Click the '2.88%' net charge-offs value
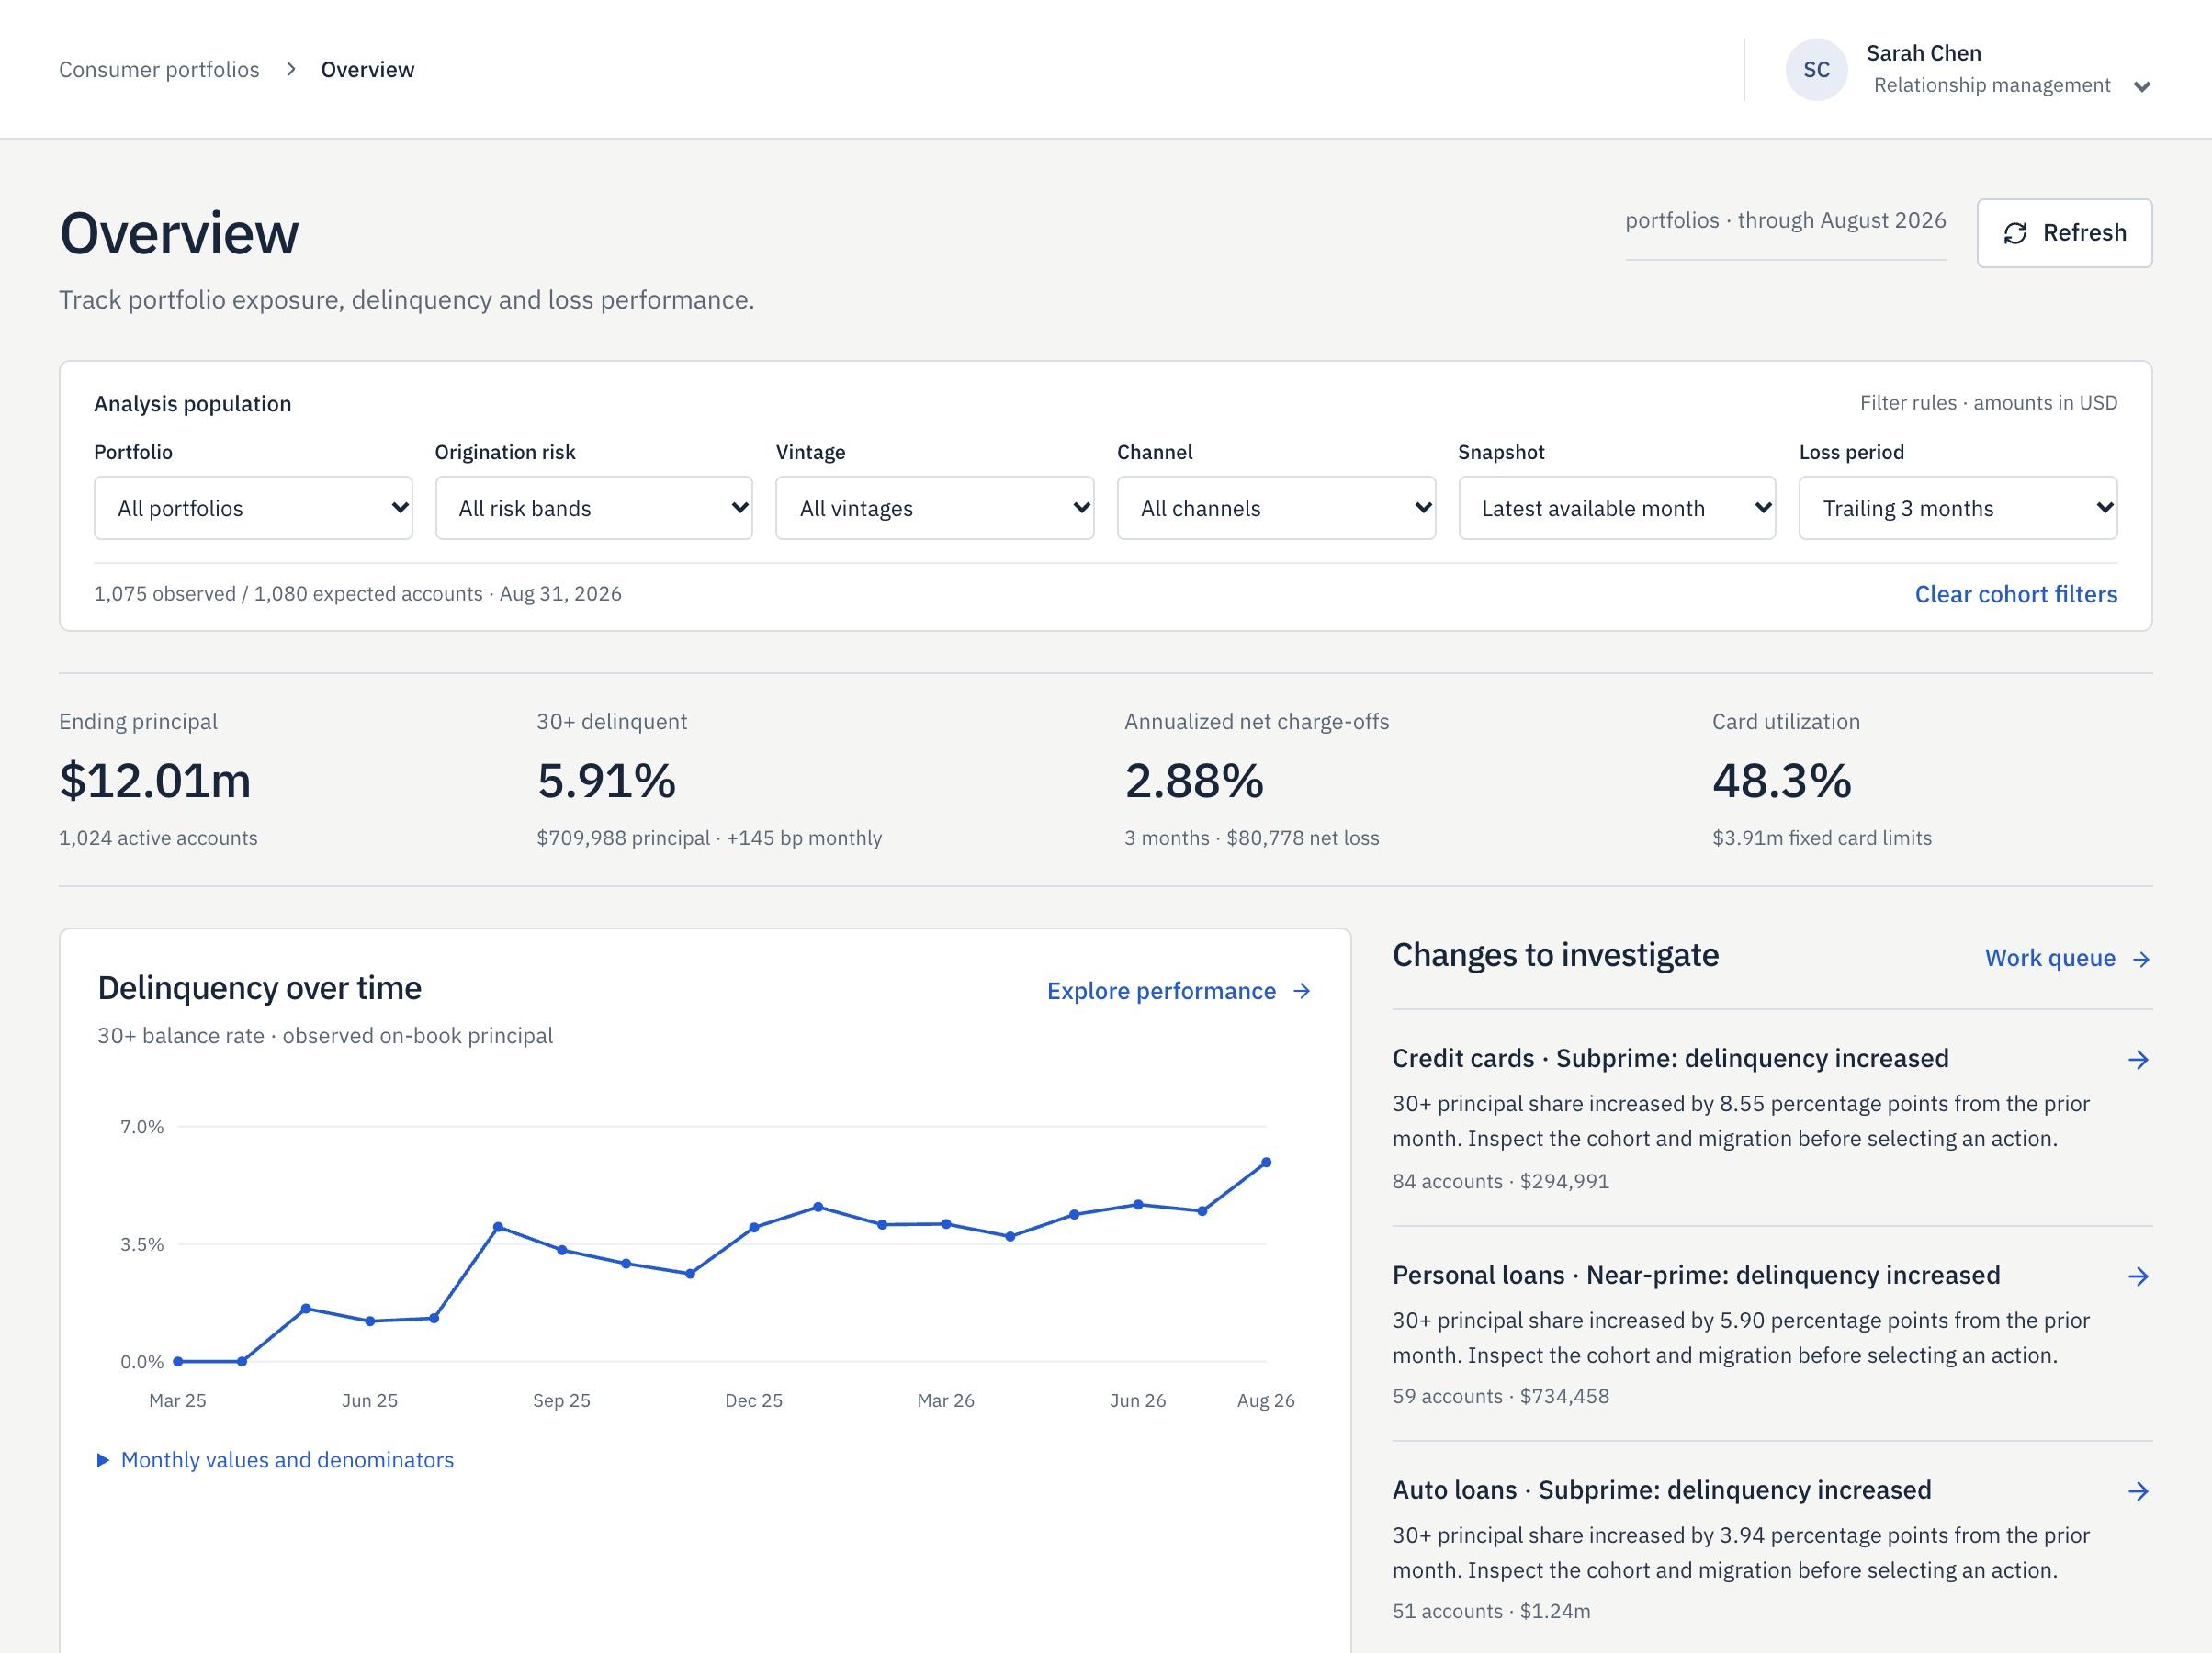 pos(1194,780)
